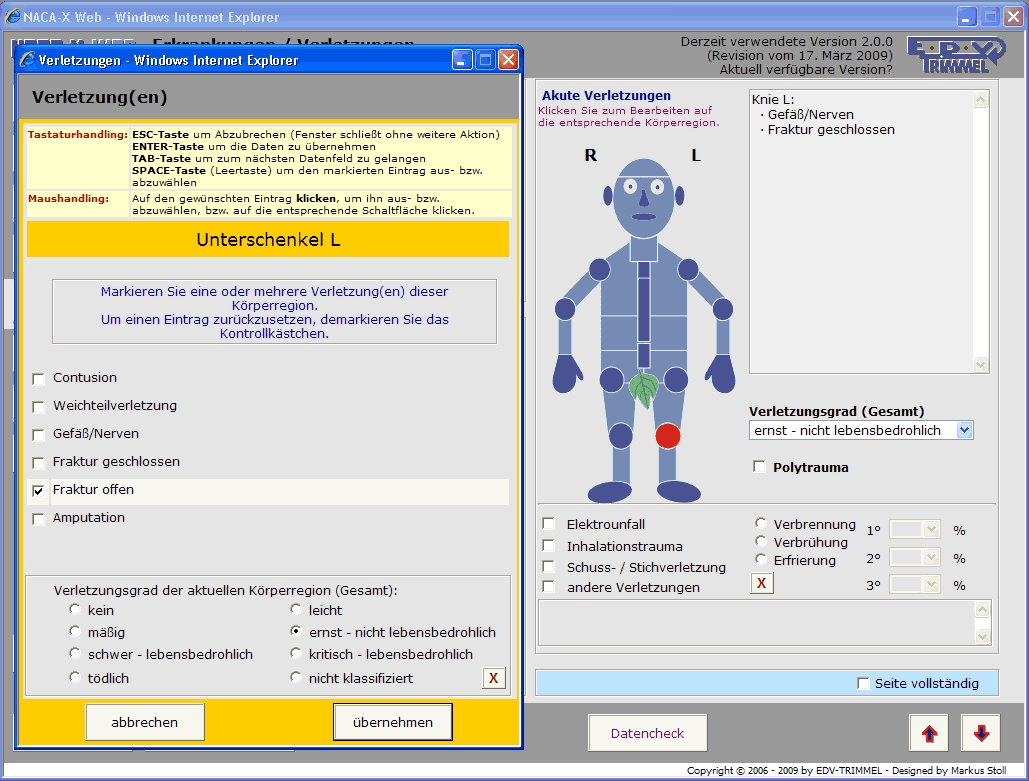Check the Elektrounfall checkbox
The width and height of the screenshot is (1029, 781).
coord(549,524)
